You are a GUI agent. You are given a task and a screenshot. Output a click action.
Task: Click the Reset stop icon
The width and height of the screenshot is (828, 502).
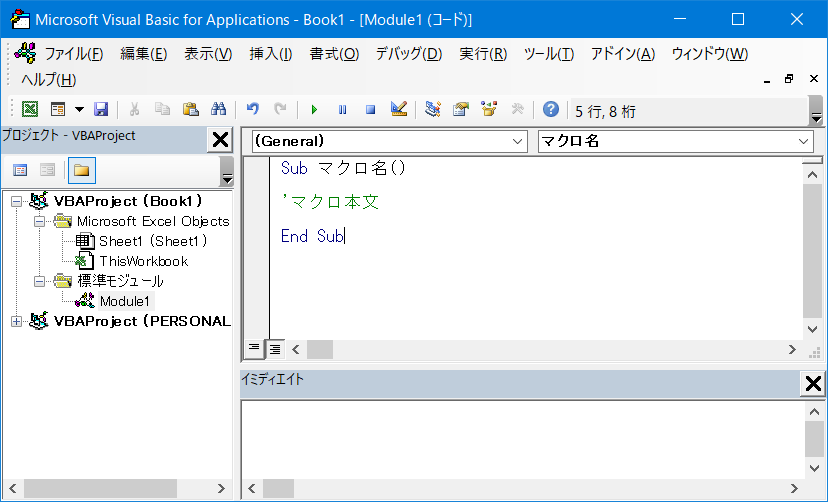(x=370, y=109)
